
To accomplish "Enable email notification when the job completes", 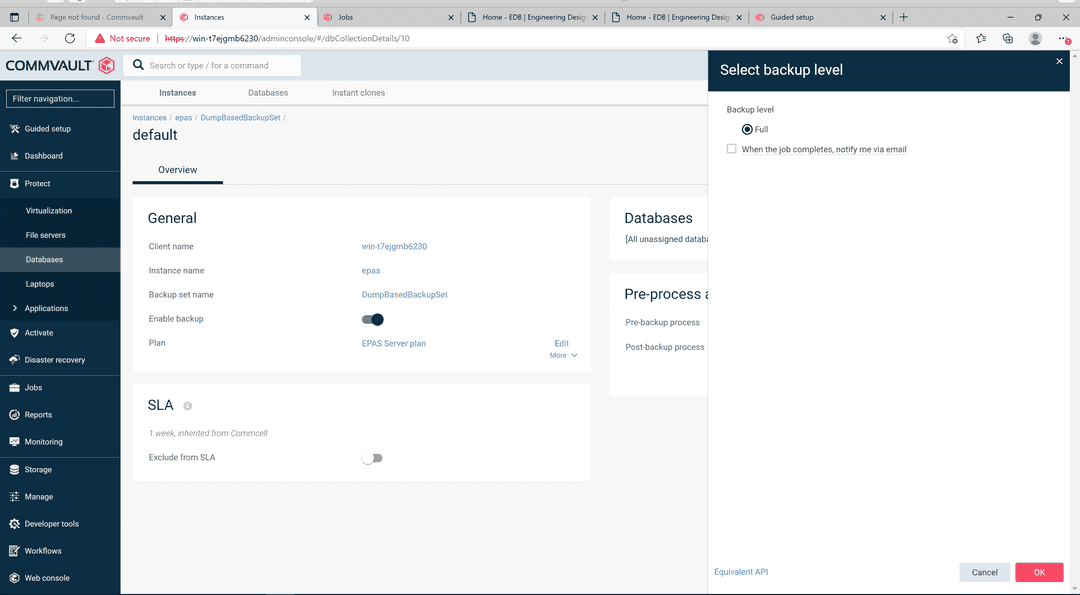I will pos(731,148).
